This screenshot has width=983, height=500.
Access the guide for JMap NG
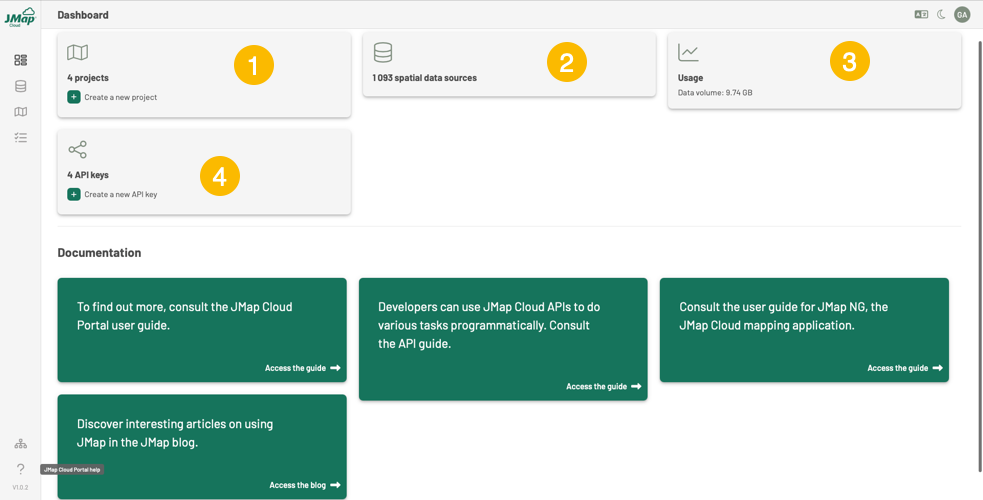[x=904, y=368]
